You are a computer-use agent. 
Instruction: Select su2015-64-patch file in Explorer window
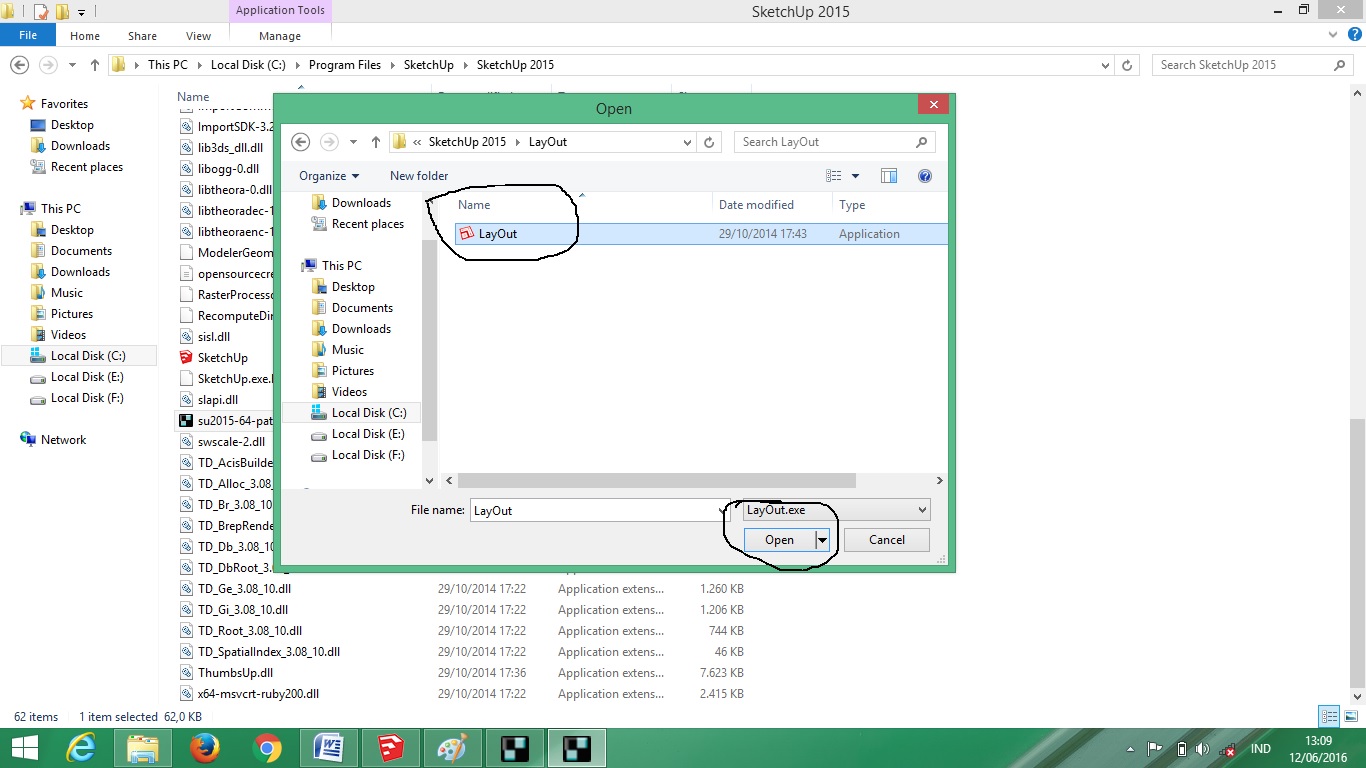point(226,420)
